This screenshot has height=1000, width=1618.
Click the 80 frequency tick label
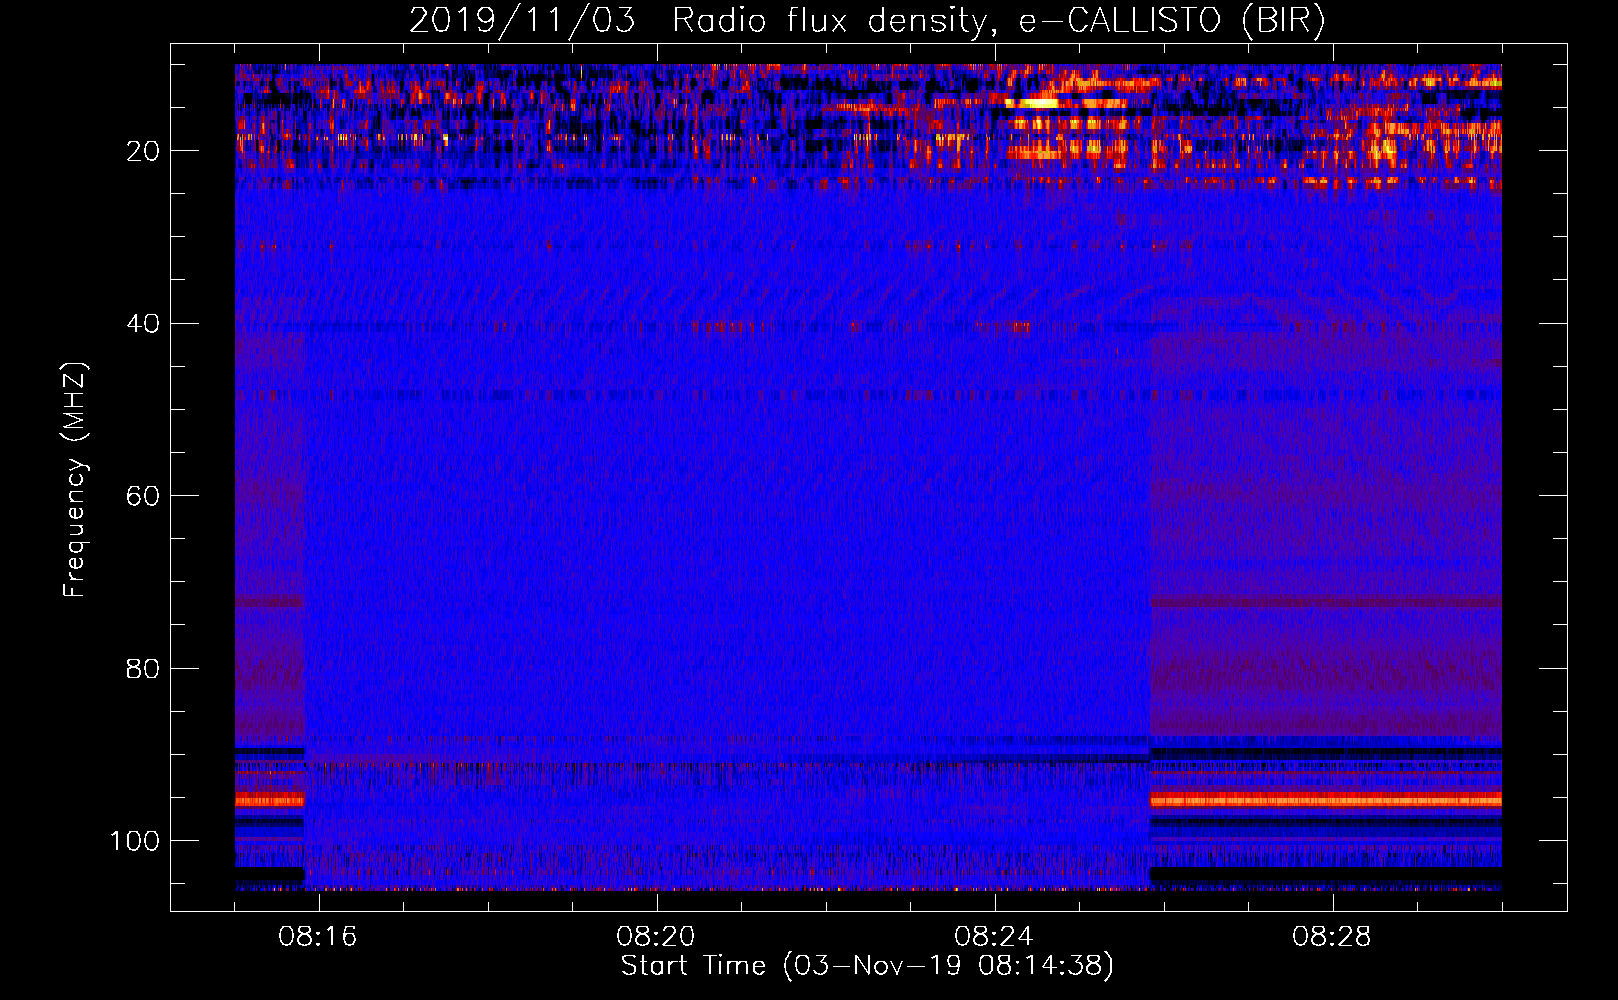(x=143, y=669)
